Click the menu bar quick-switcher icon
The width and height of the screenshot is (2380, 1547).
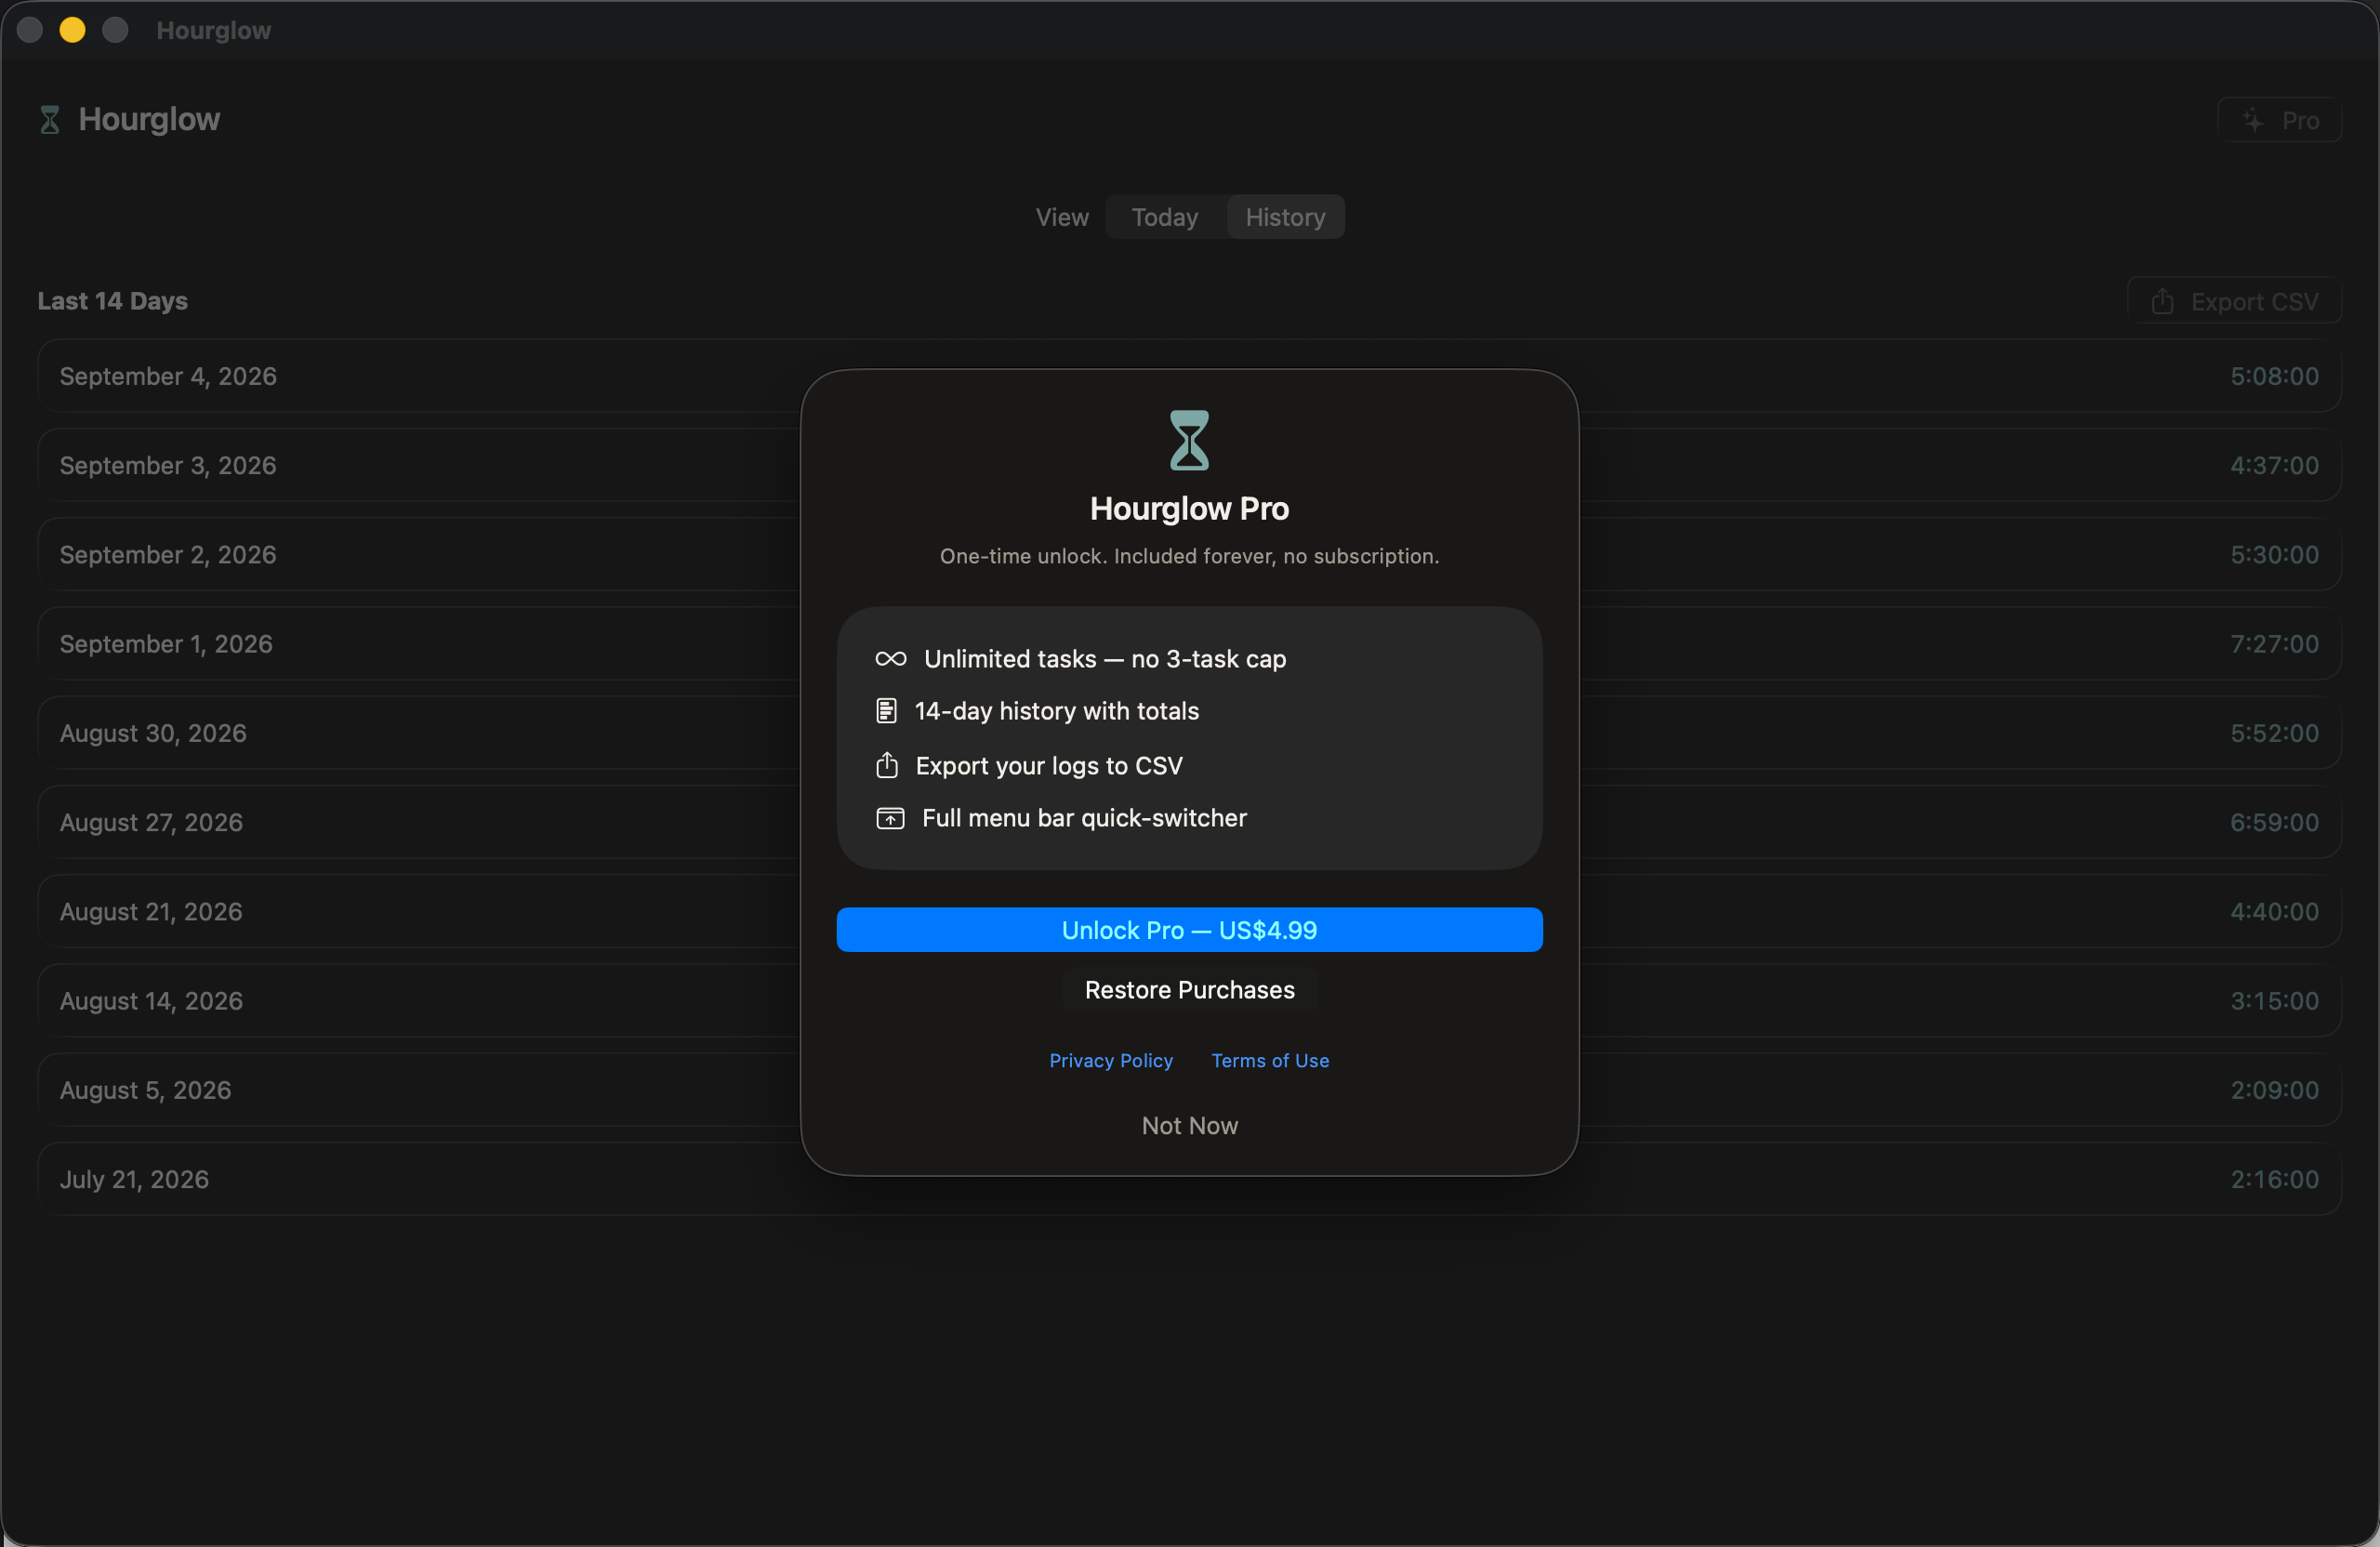click(890, 819)
